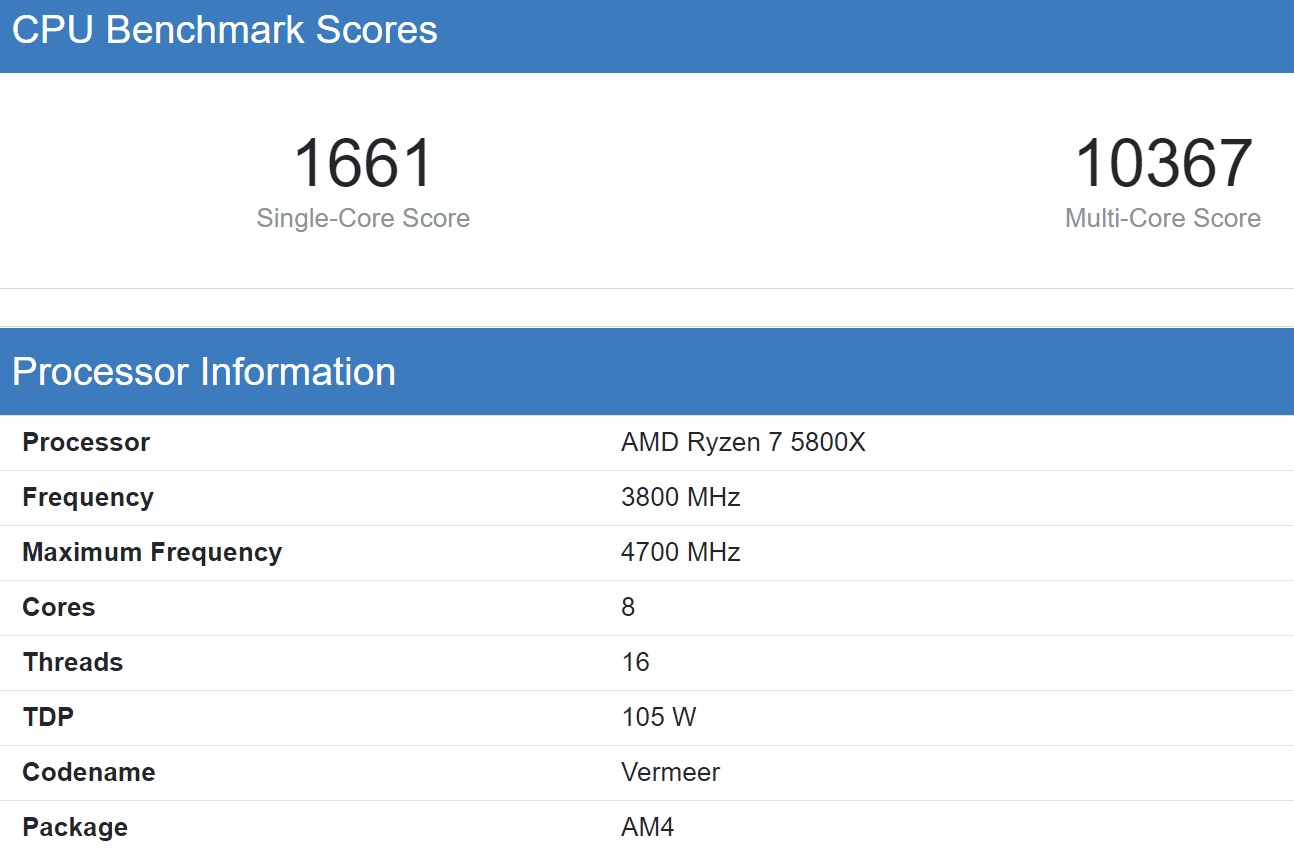Select the 3800 MHz value
Image resolution: width=1294 pixels, height=851 pixels.
pyautogui.click(x=681, y=497)
